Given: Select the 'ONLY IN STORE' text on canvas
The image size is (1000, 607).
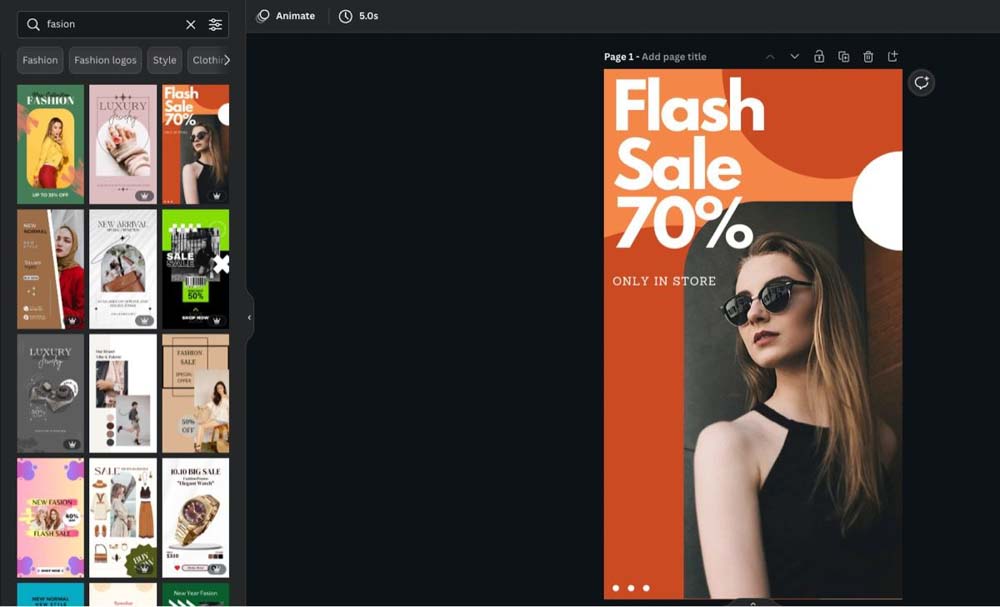Looking at the screenshot, I should [664, 281].
